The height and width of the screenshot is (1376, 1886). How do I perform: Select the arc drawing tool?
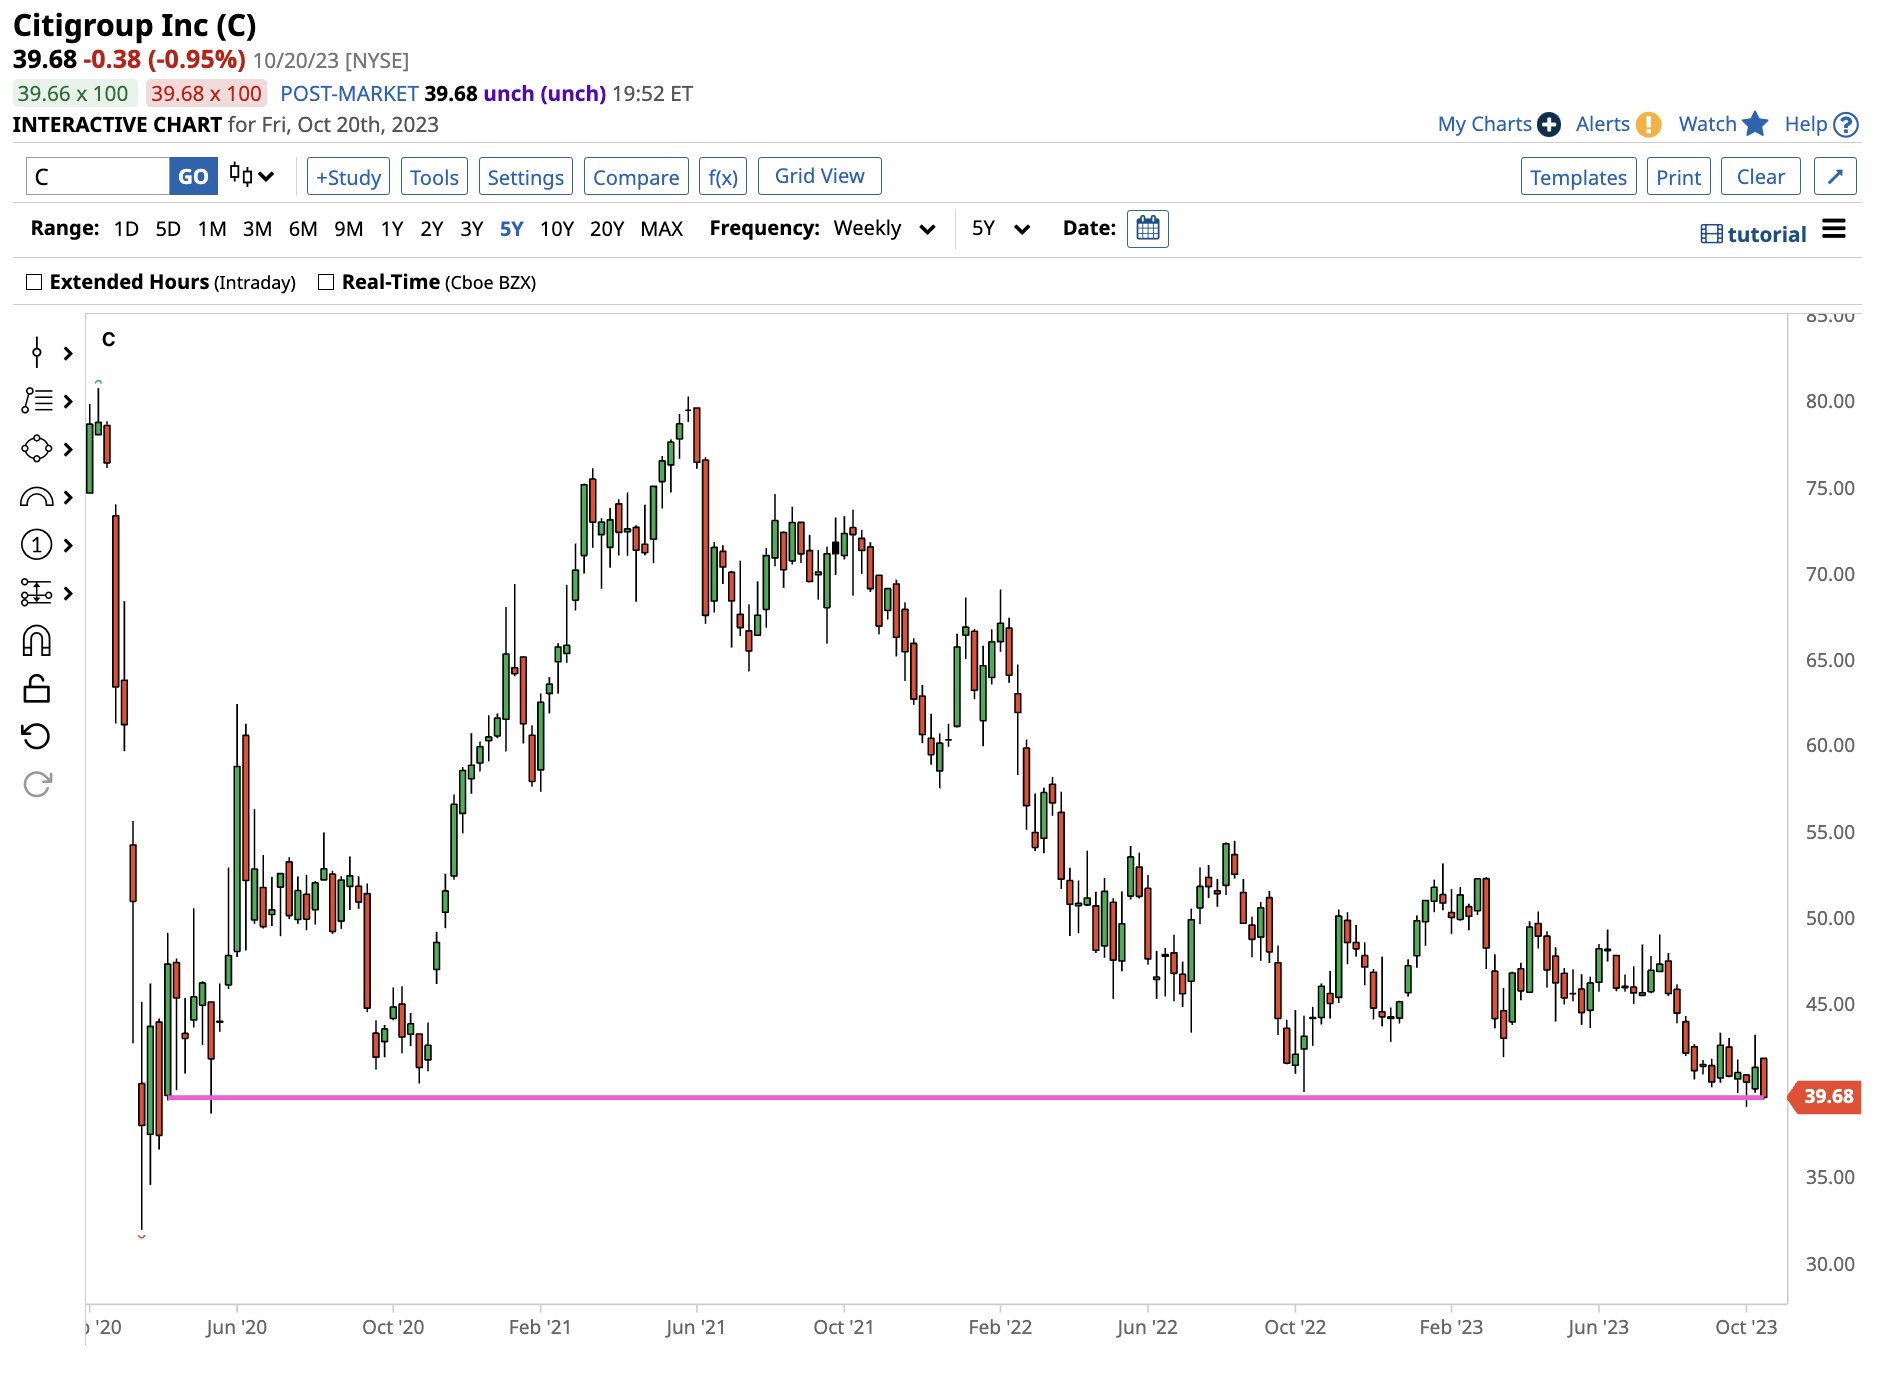click(37, 497)
